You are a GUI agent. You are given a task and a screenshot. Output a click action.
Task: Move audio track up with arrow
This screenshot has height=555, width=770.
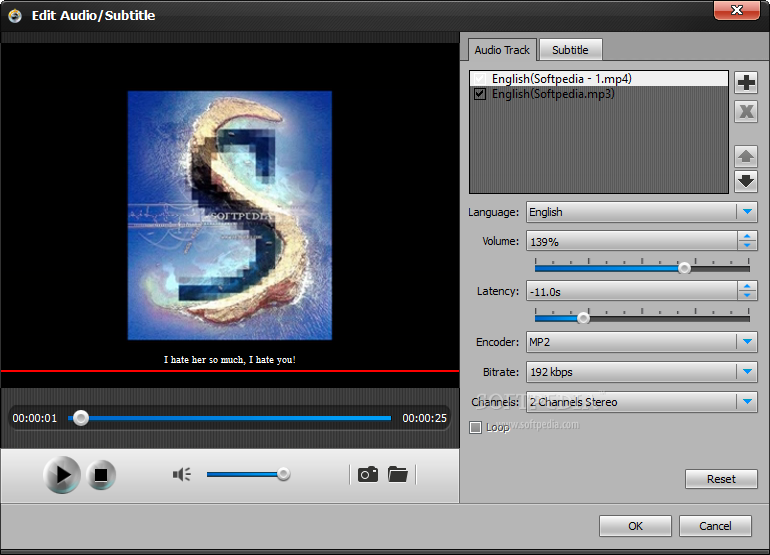746,157
